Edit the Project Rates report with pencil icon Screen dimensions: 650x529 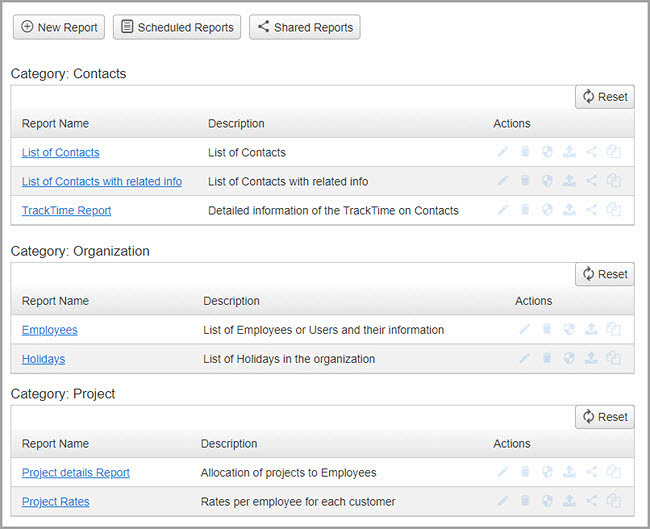click(503, 501)
